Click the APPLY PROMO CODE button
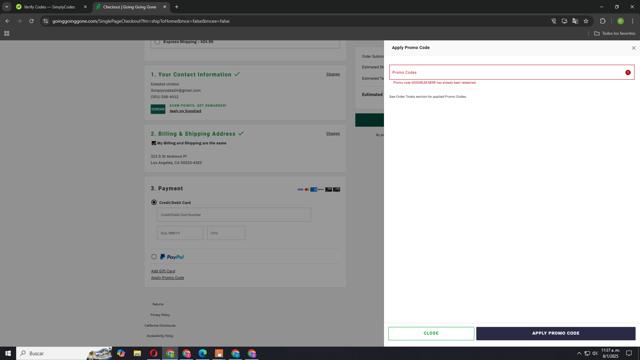This screenshot has height=360, width=640. click(x=556, y=333)
